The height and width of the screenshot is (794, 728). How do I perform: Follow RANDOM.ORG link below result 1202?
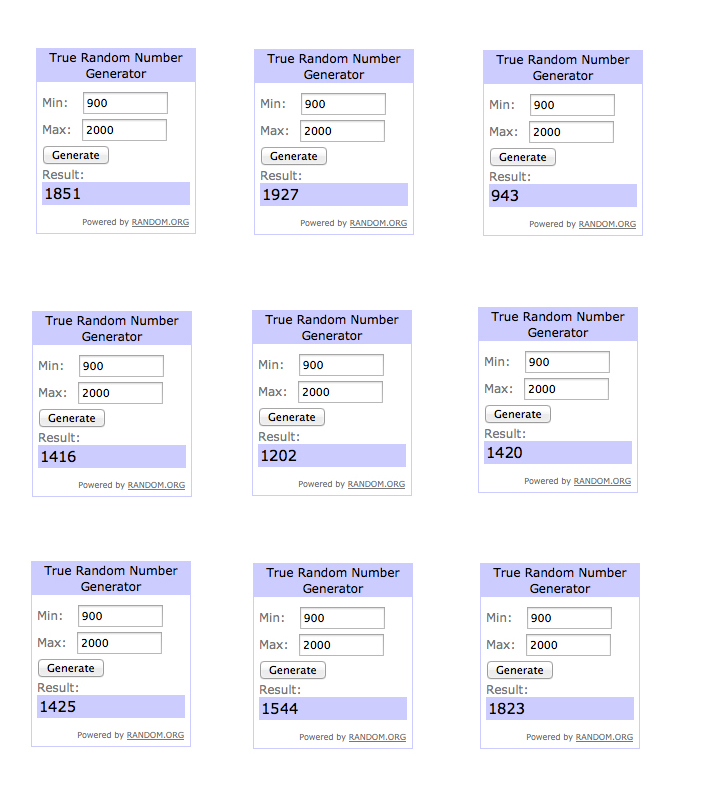click(x=376, y=484)
